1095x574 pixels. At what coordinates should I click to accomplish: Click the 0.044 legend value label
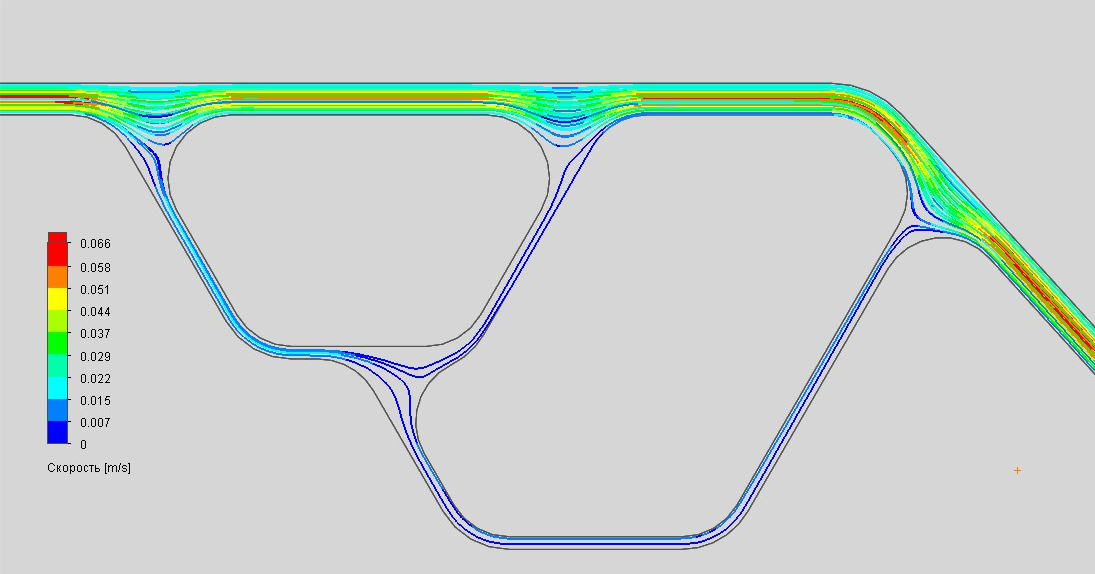[95, 312]
